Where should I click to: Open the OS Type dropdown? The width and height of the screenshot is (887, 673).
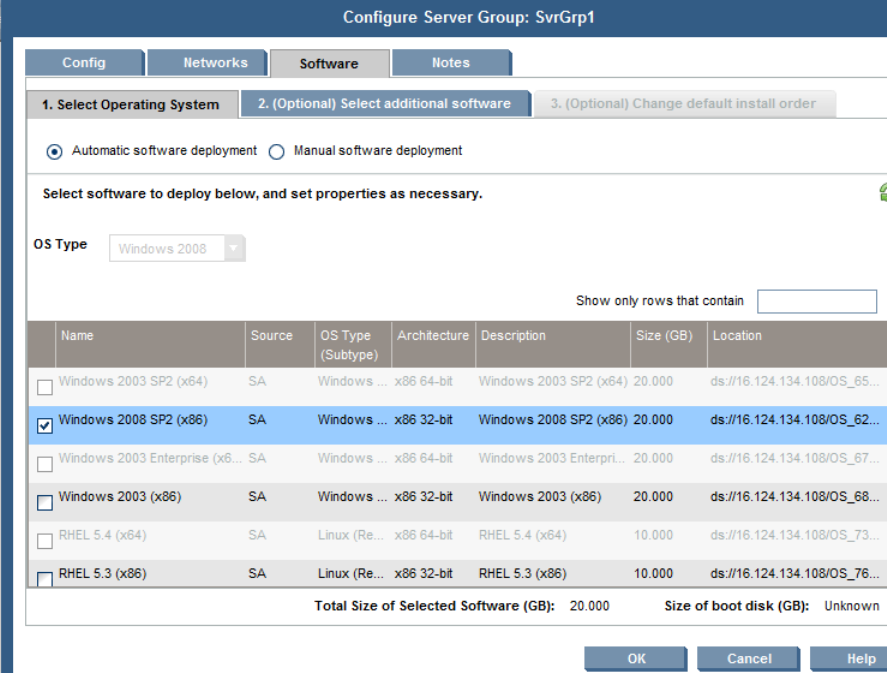click(x=234, y=249)
